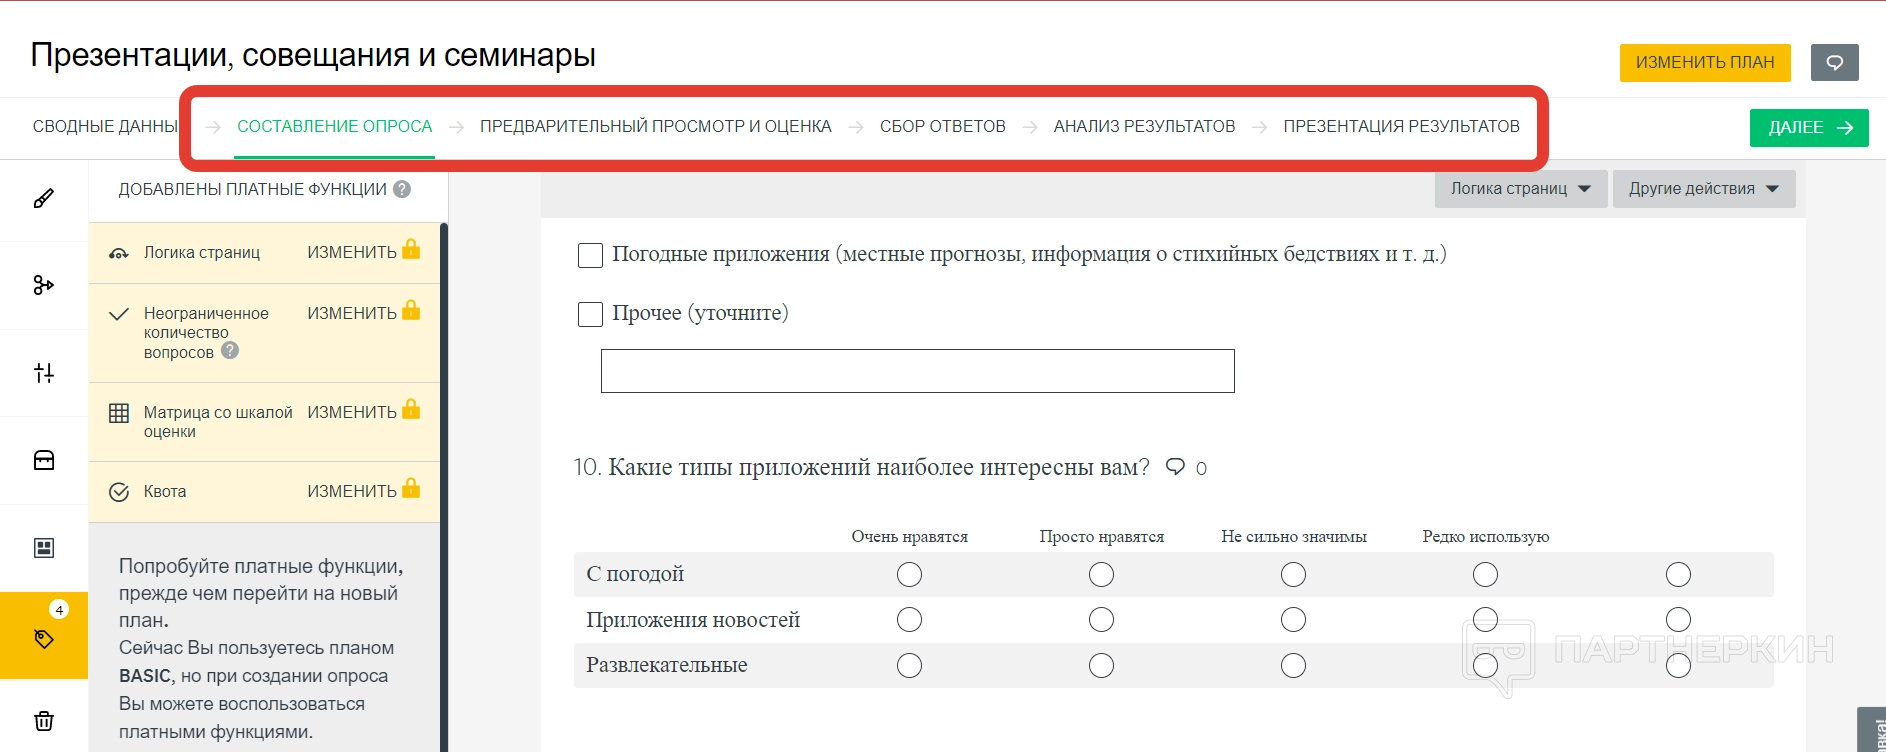The image size is (1886, 752).
Task: Check the Погодные приложения checkbox
Action: point(590,255)
